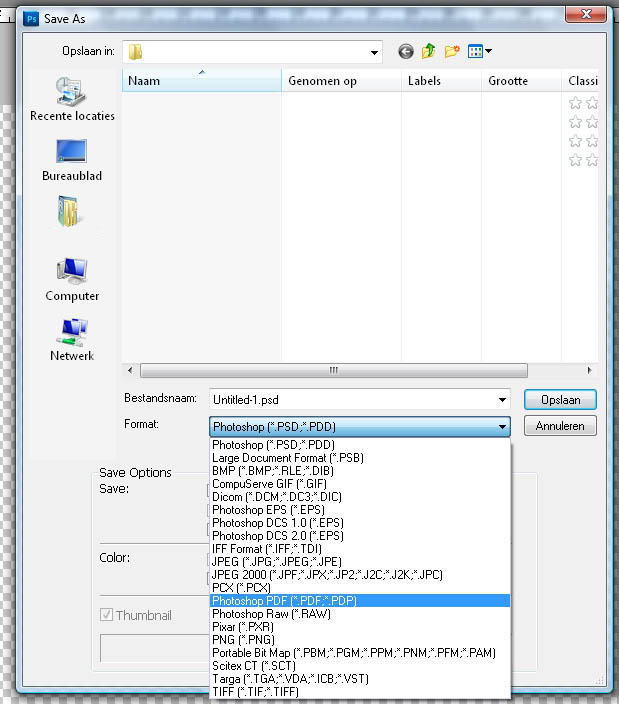This screenshot has height=704, width=619.
Task: Click the Back navigation arrow icon
Action: pos(406,52)
